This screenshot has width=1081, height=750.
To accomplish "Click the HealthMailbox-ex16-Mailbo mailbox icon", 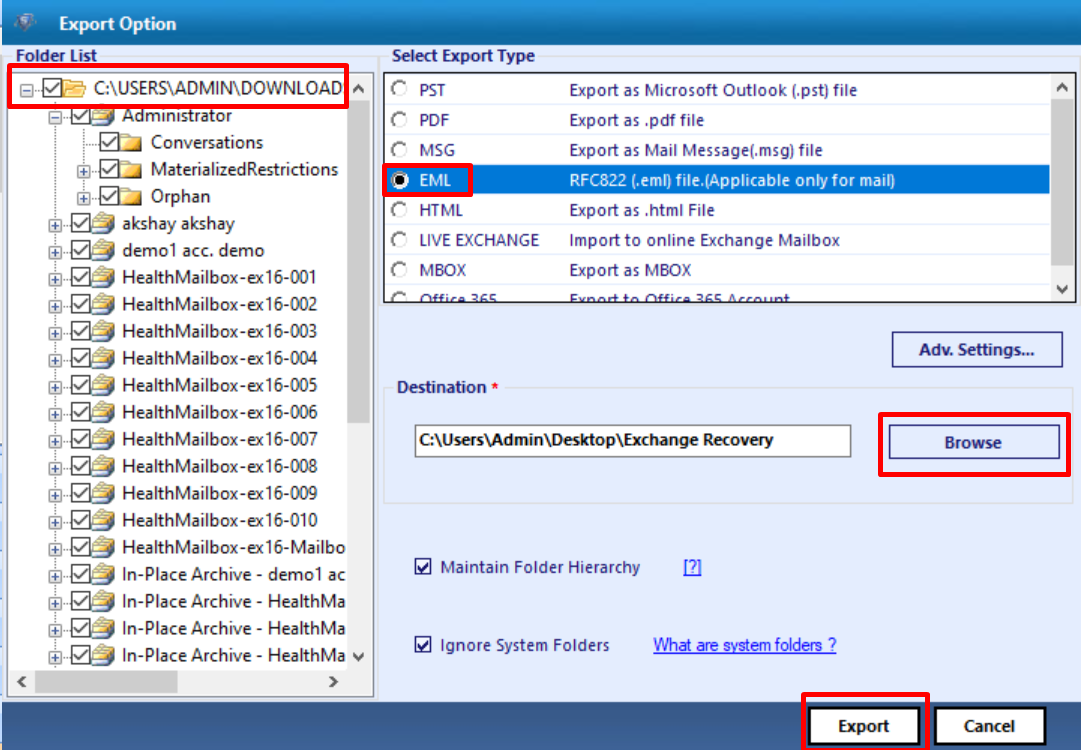I will tap(103, 547).
